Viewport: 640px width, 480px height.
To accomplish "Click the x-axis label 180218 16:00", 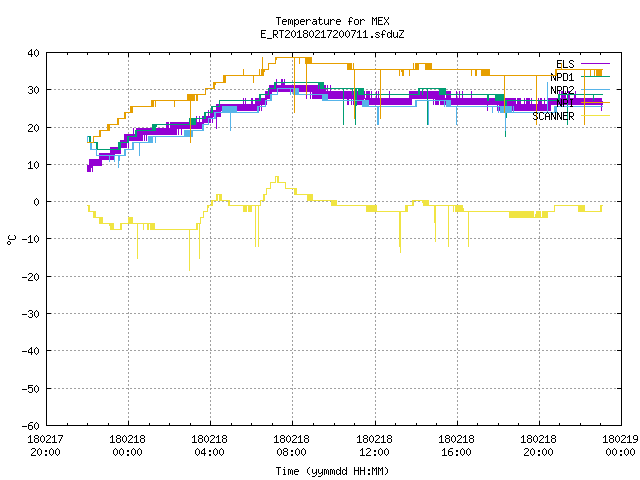I will click(456, 446).
